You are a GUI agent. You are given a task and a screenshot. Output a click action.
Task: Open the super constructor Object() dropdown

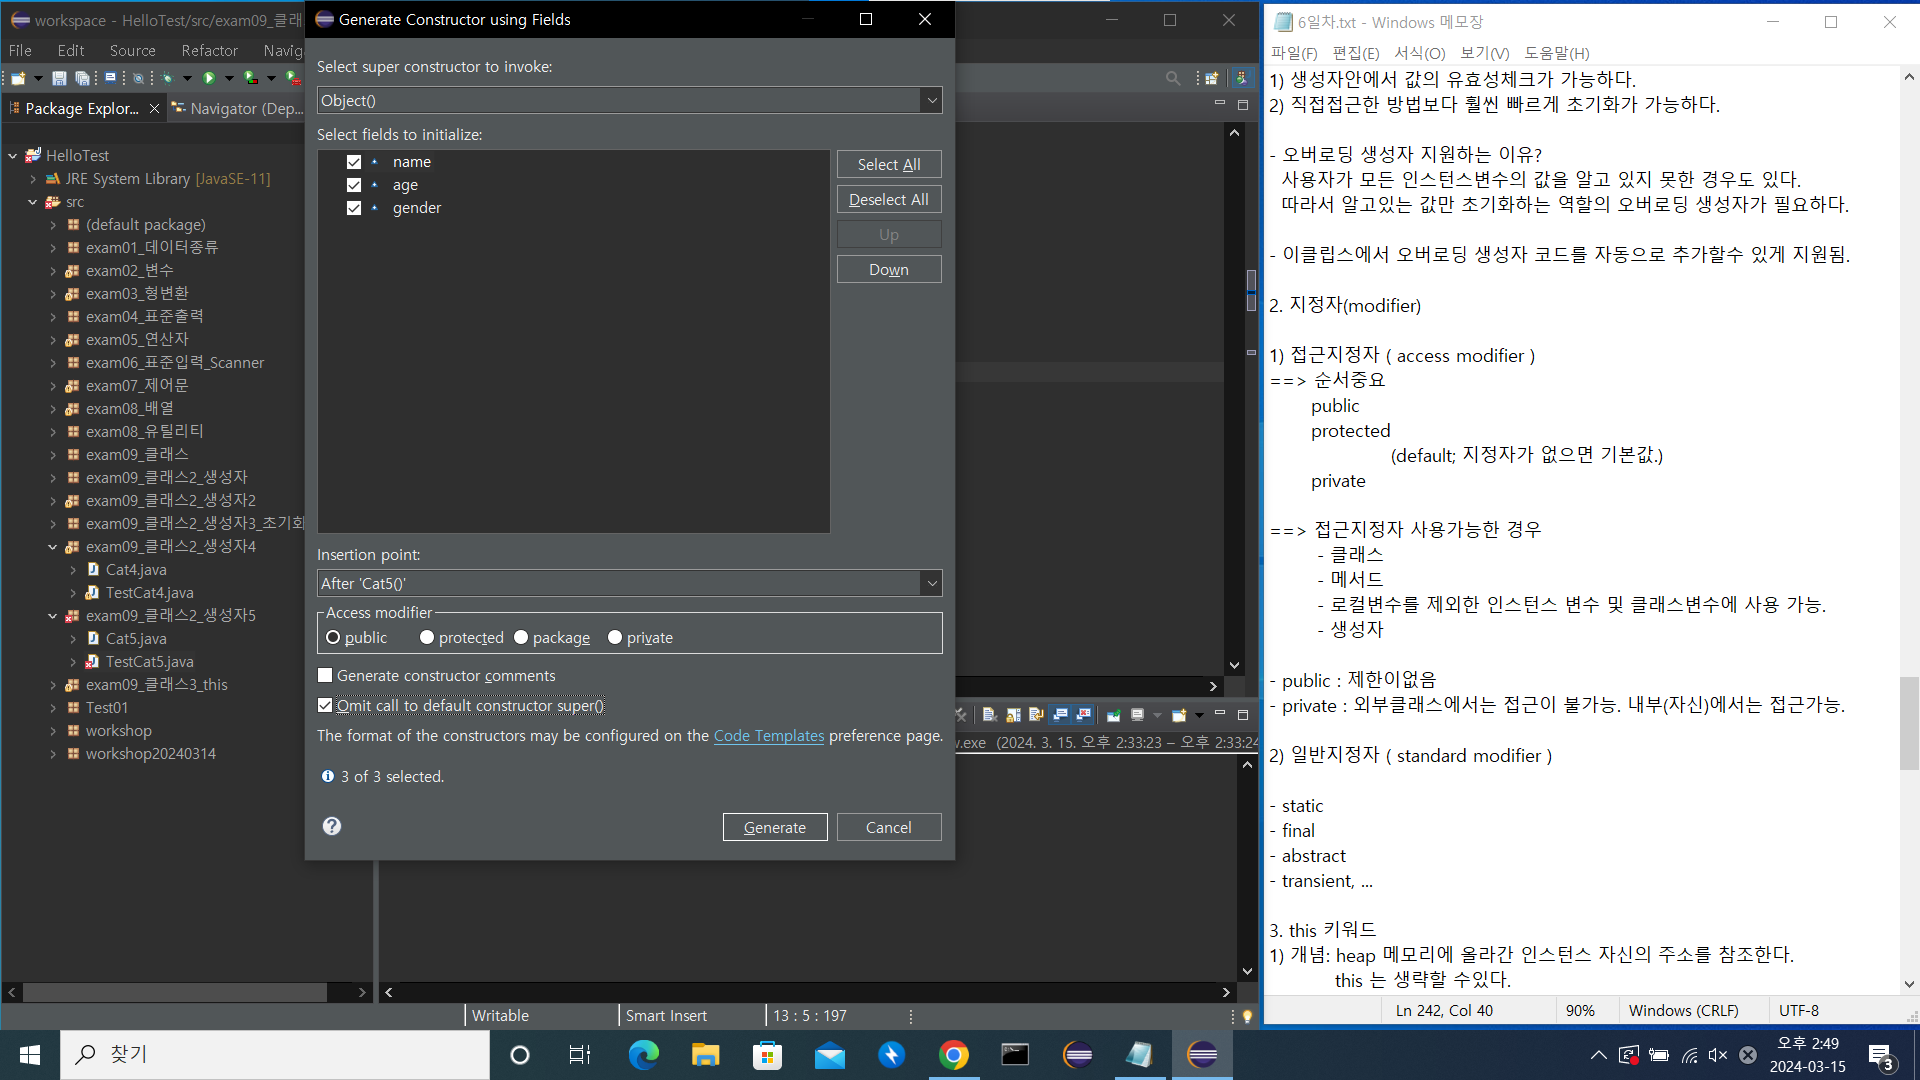pyautogui.click(x=931, y=100)
